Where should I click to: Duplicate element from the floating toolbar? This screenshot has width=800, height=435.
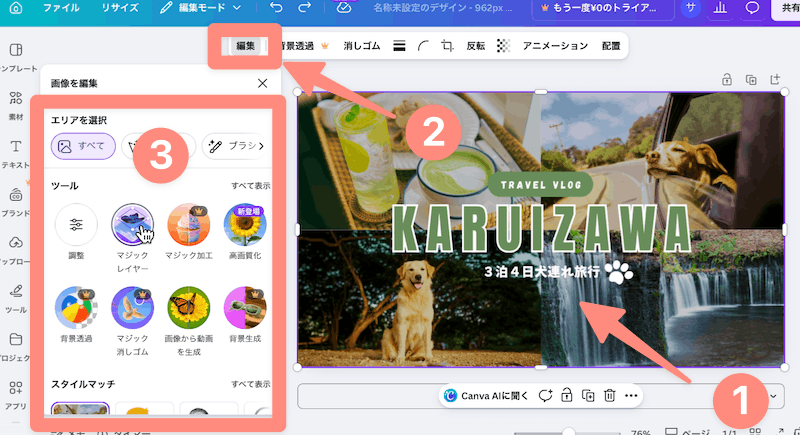[x=588, y=396]
